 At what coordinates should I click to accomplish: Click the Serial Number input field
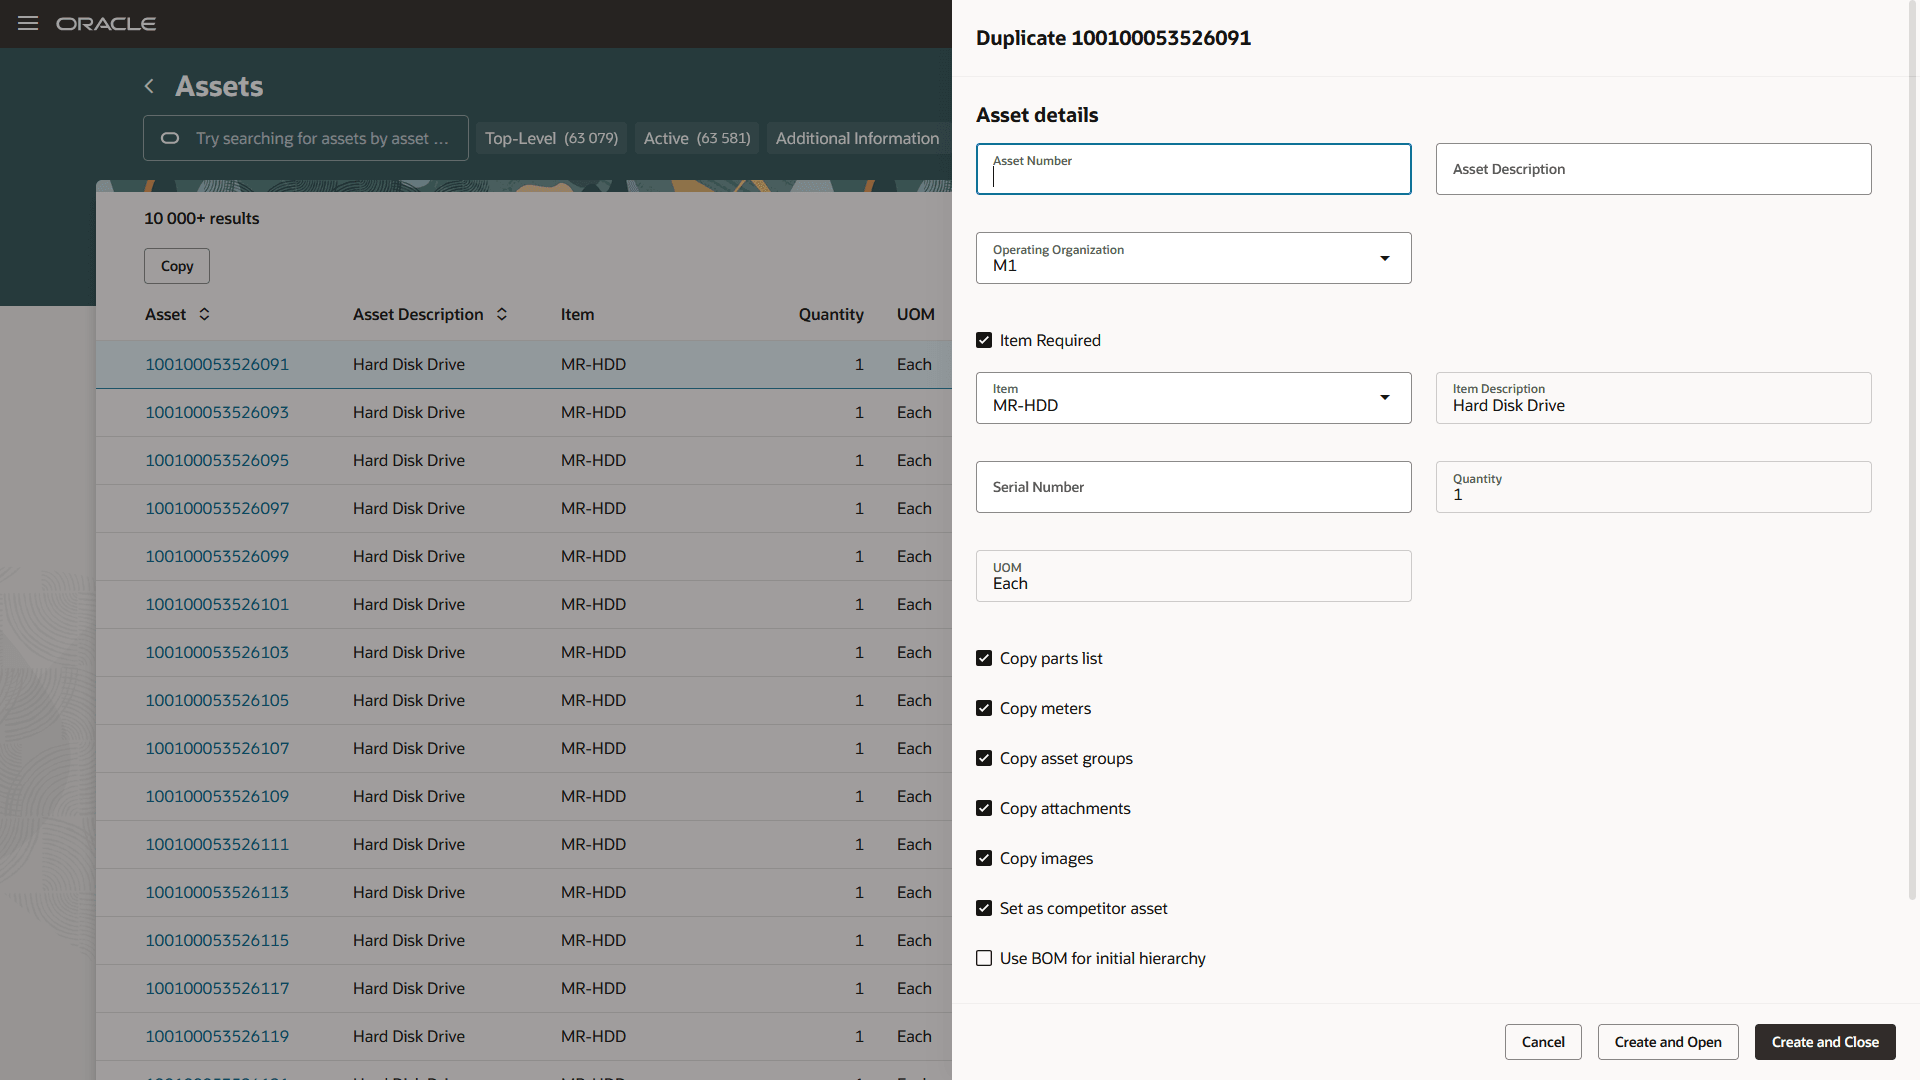pyautogui.click(x=1193, y=487)
